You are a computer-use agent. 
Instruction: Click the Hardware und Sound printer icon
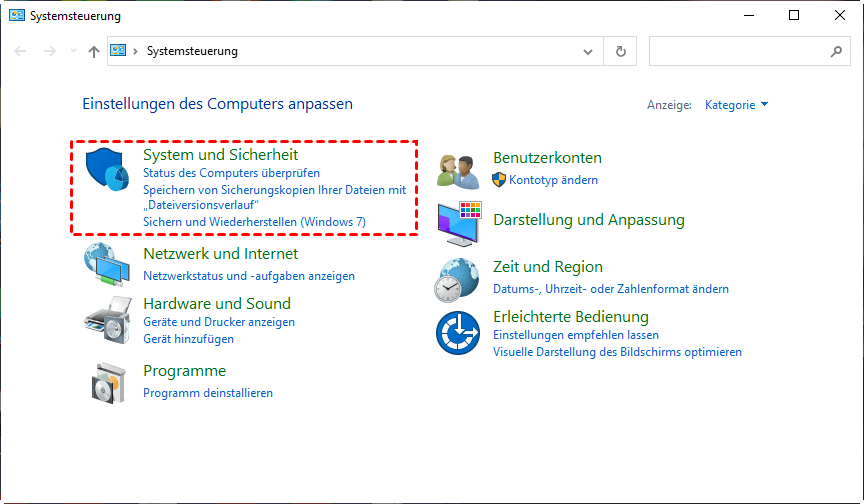(x=106, y=320)
